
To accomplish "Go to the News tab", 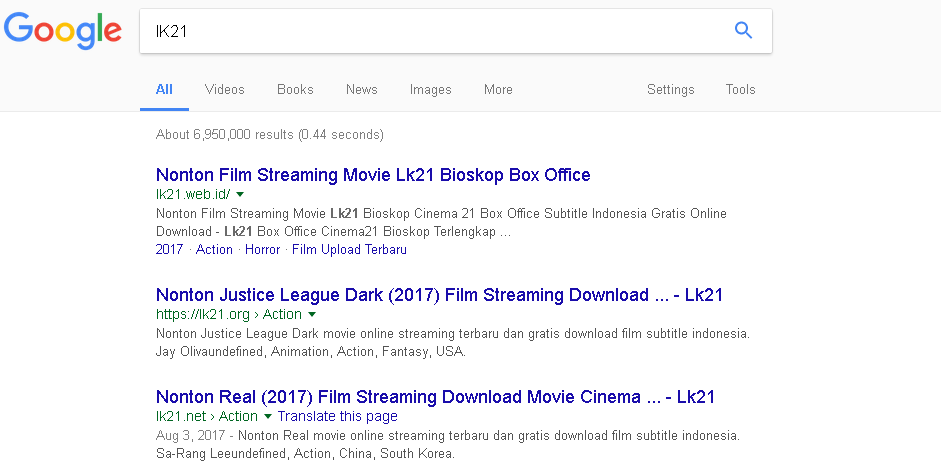I will tap(361, 89).
